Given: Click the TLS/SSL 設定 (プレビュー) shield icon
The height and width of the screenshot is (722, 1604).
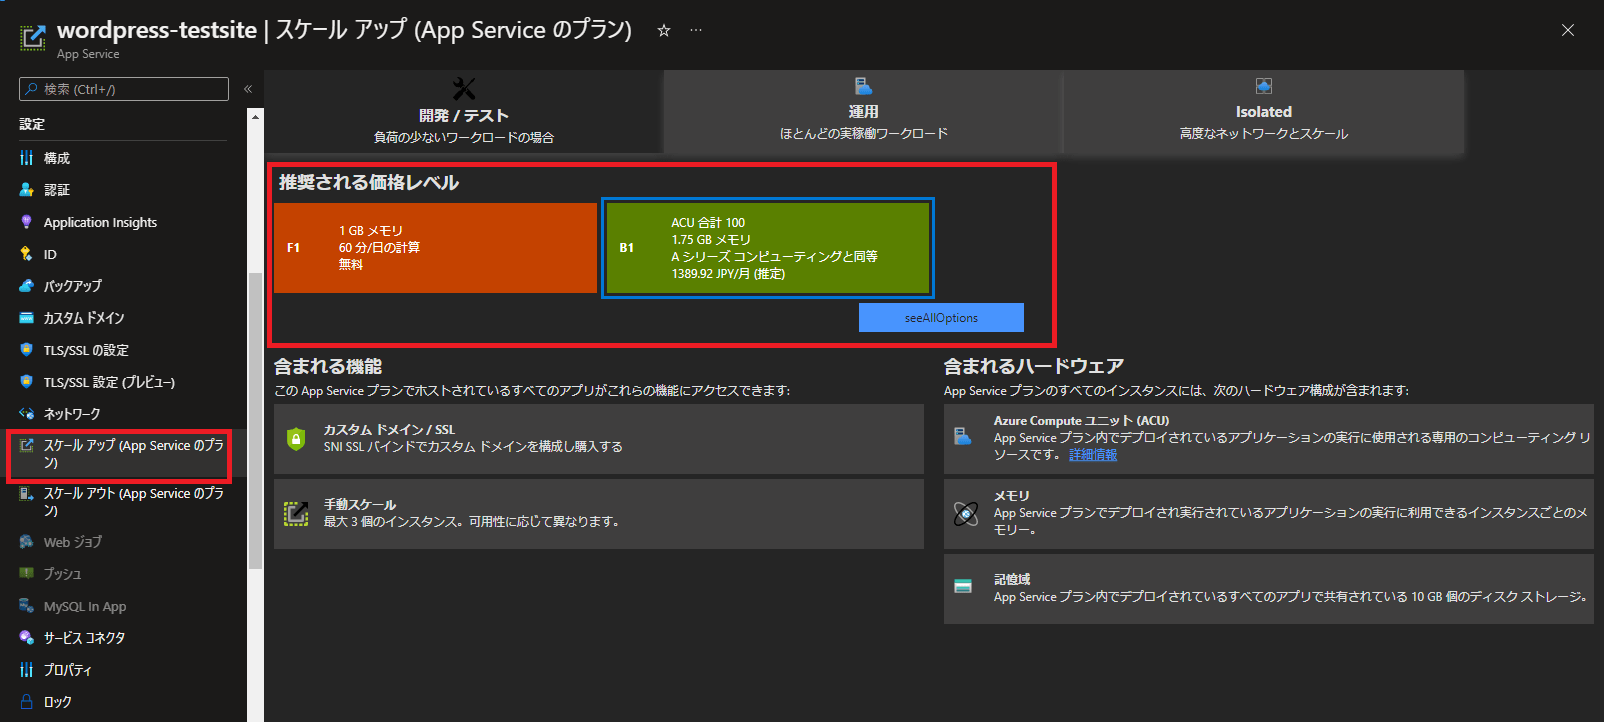Looking at the screenshot, I should [26, 382].
